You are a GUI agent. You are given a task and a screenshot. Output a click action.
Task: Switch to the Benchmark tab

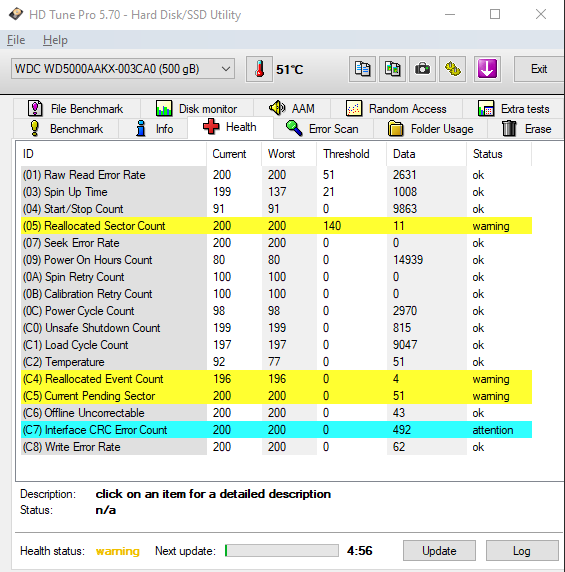tap(66, 129)
